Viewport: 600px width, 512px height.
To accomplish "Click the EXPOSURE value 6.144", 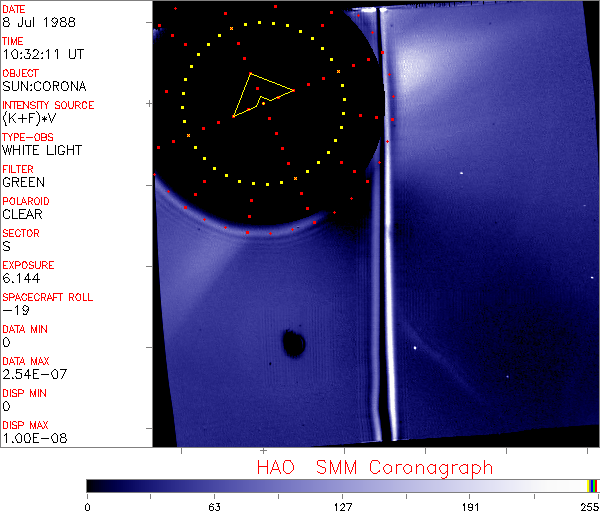I will coord(21,279).
